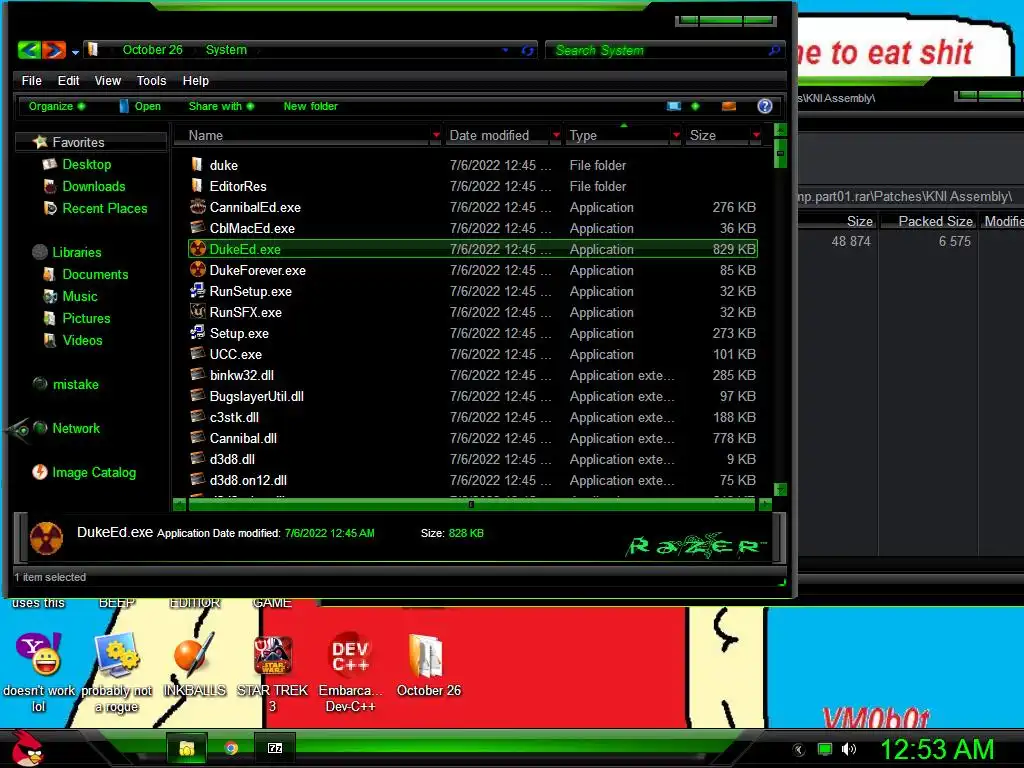Click the New folder button
The image size is (1024, 768).
(x=310, y=106)
